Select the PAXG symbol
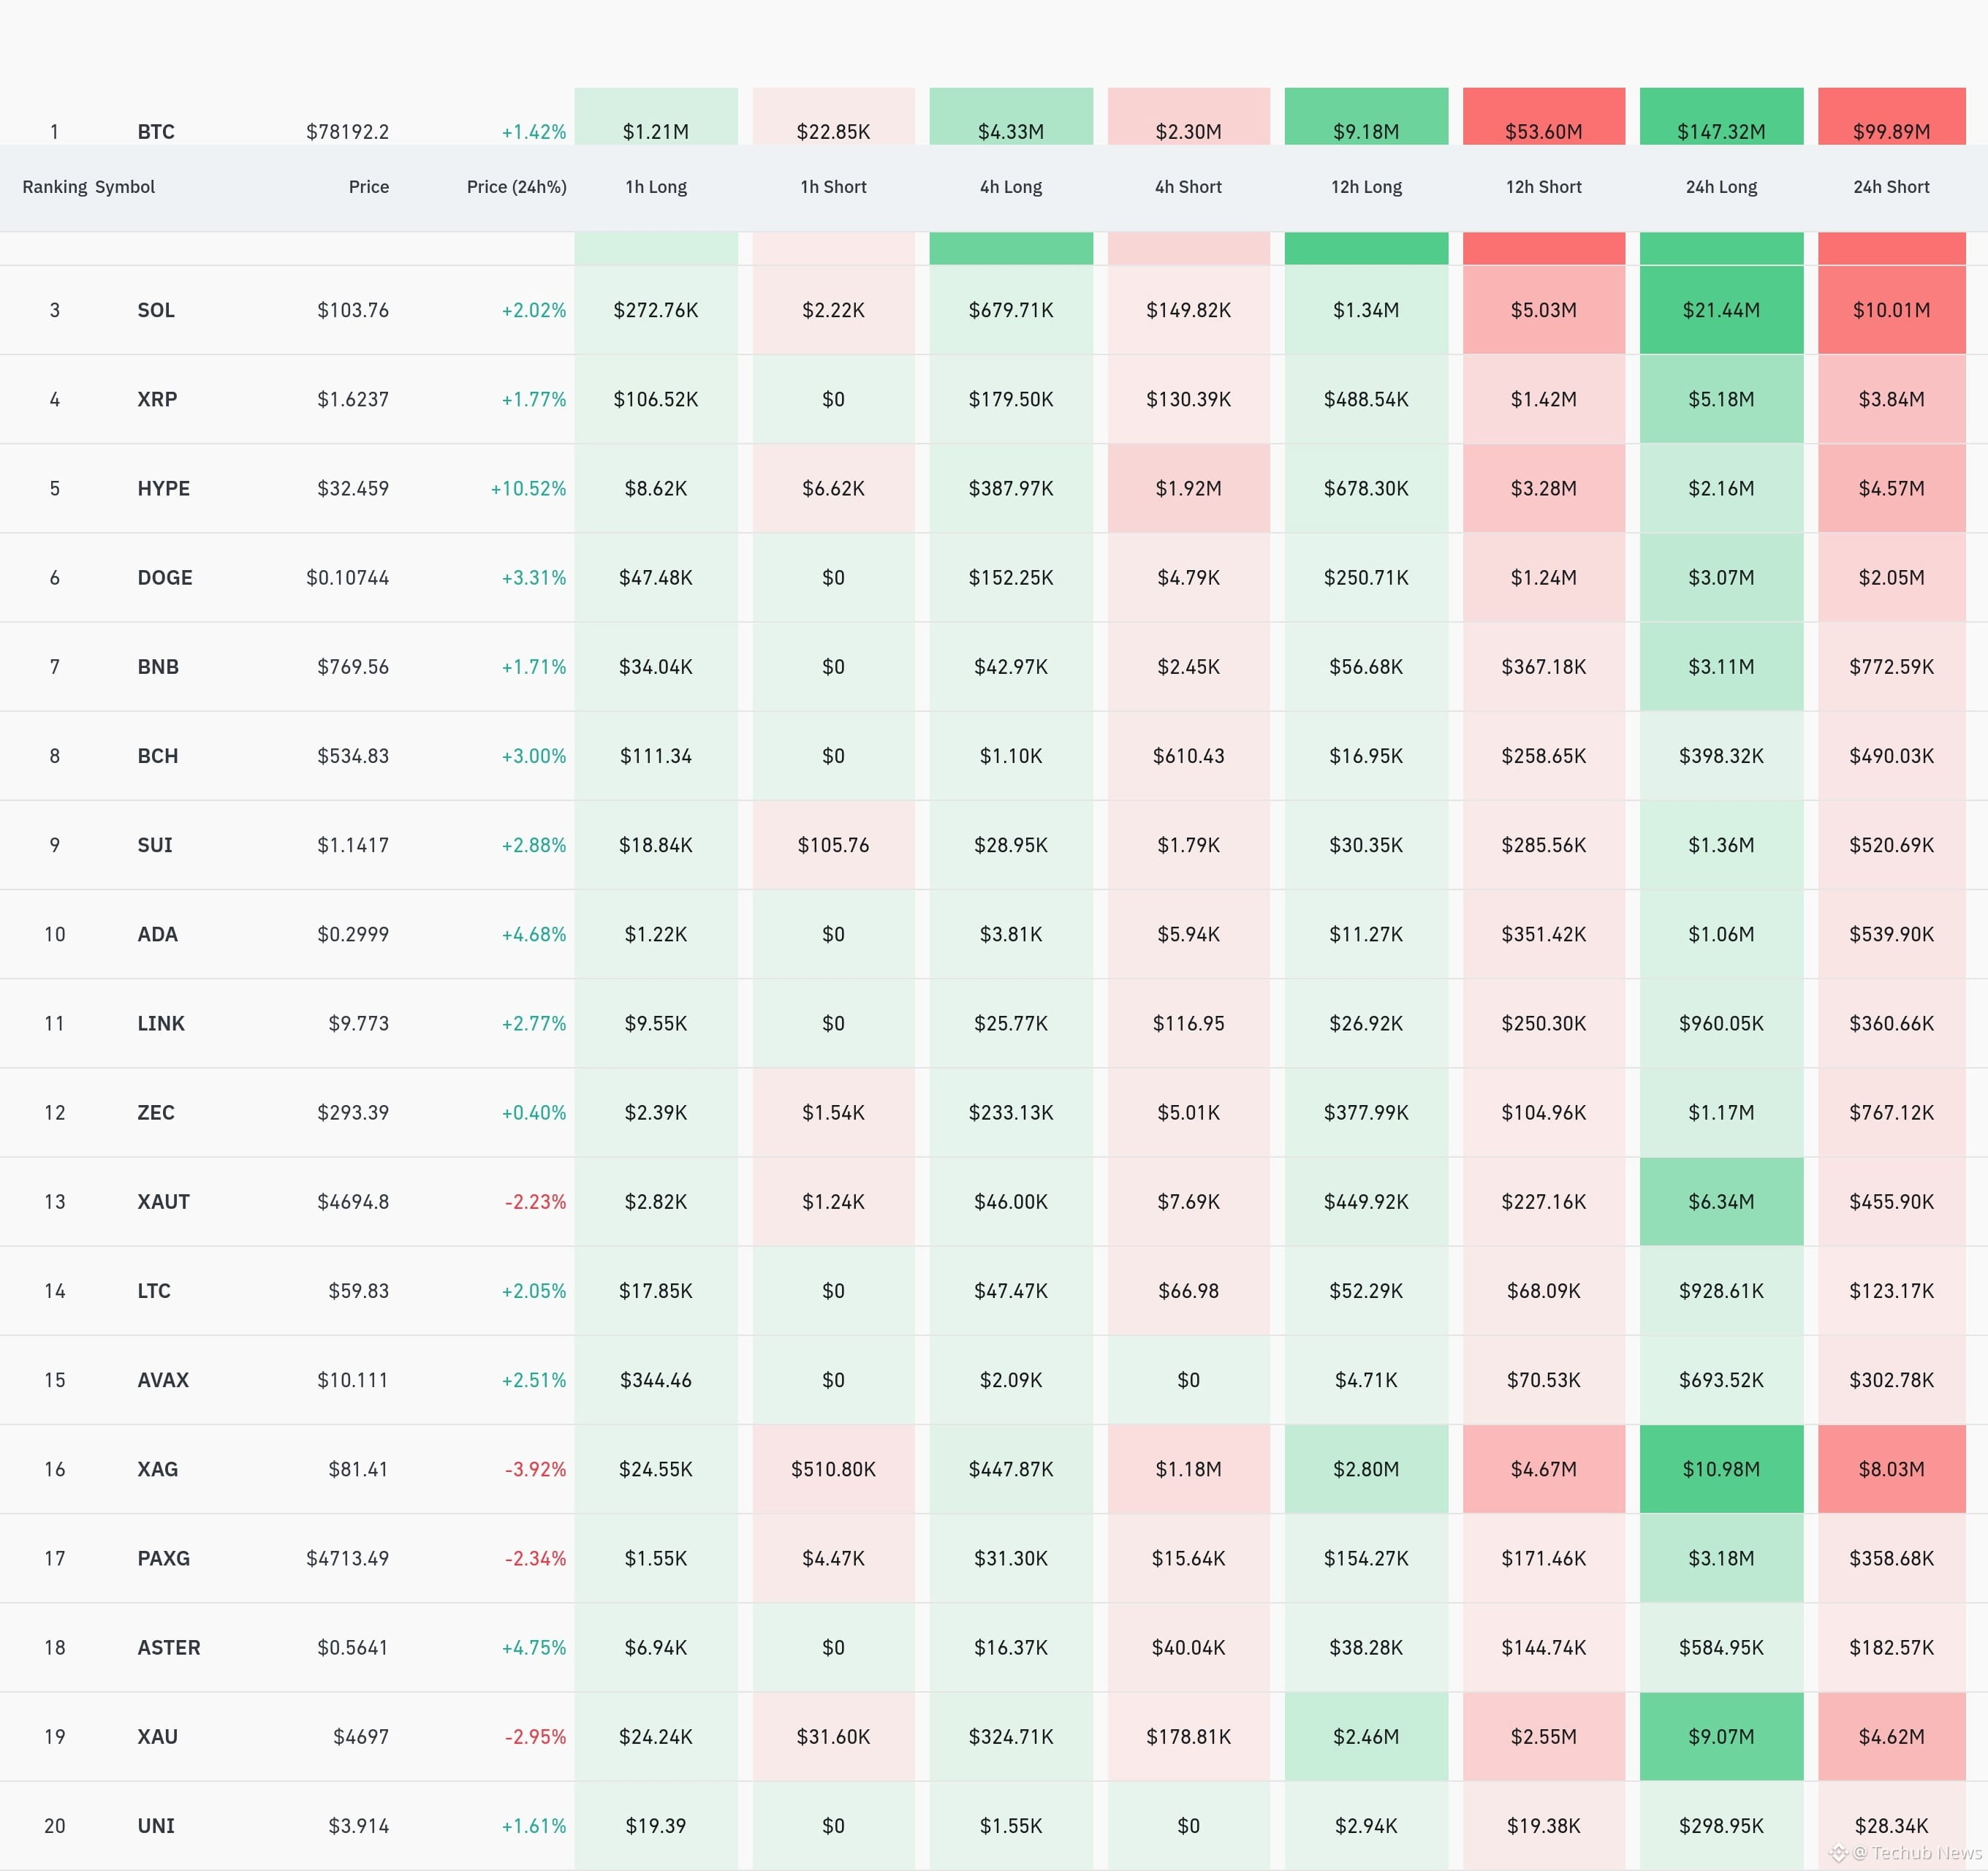The image size is (1988, 1871). click(163, 1558)
